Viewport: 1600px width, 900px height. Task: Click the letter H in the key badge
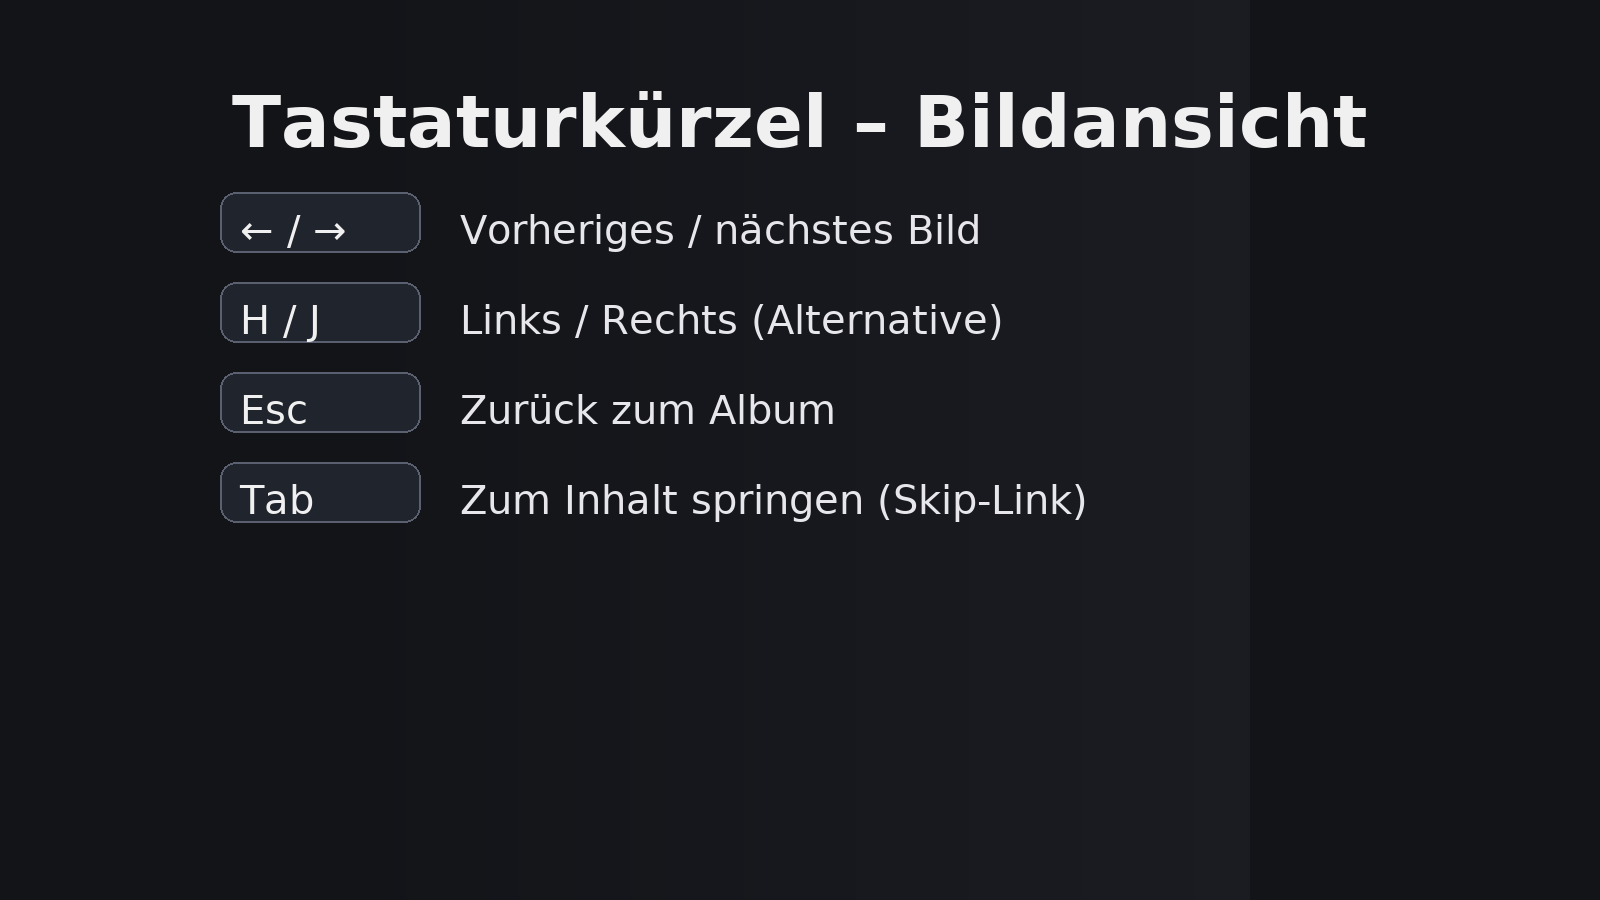[x=255, y=321]
